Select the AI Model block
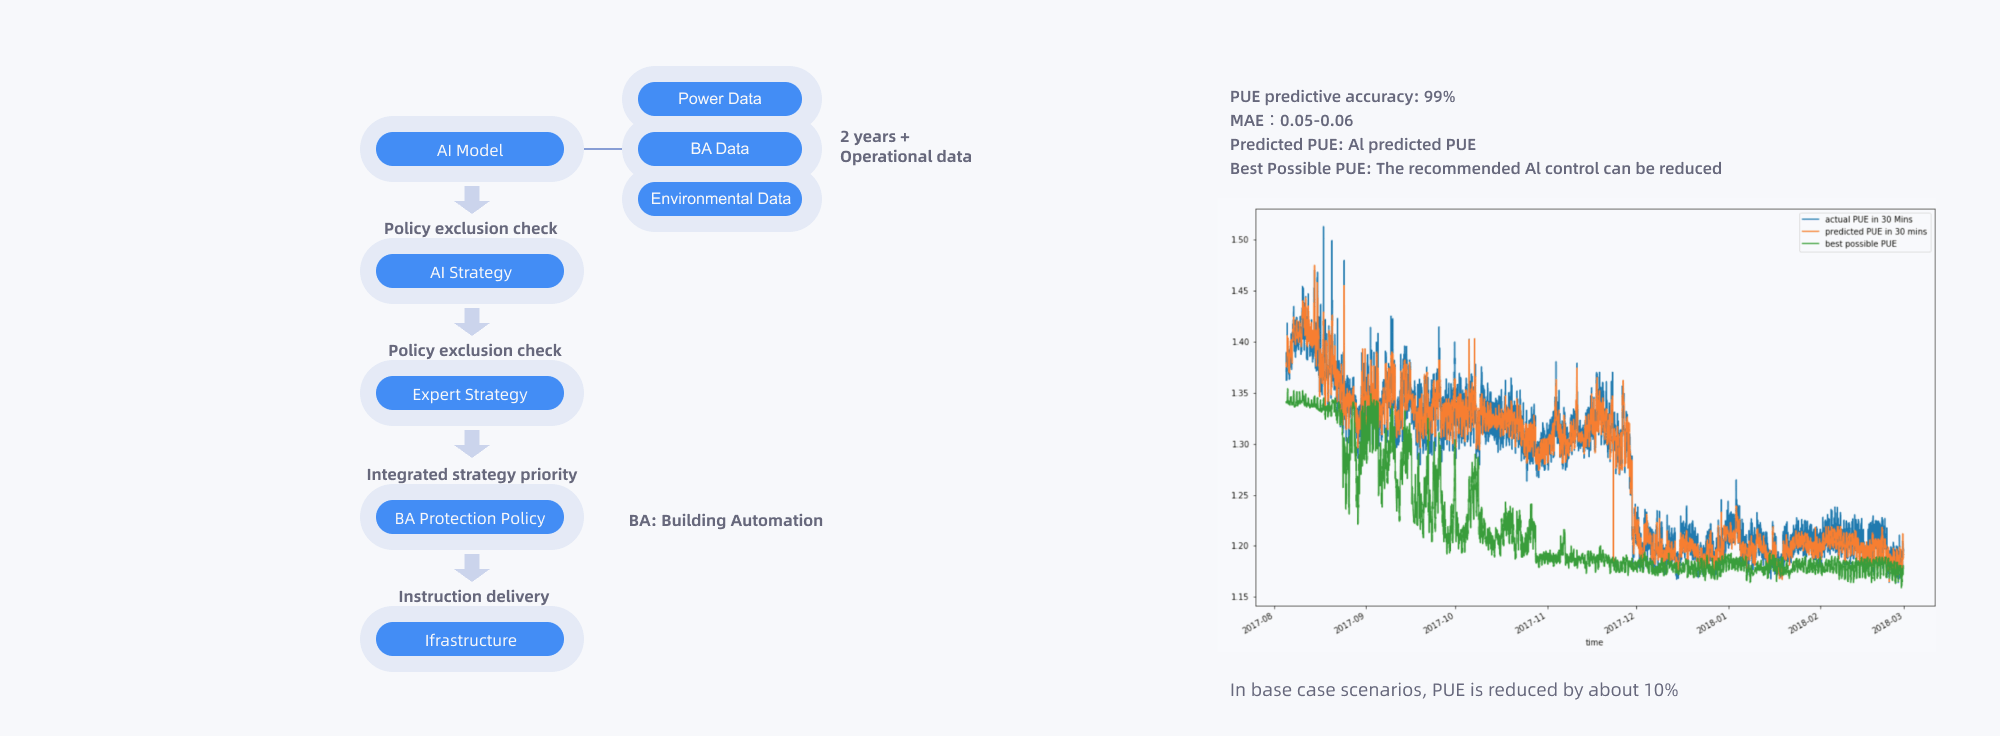 point(470,150)
